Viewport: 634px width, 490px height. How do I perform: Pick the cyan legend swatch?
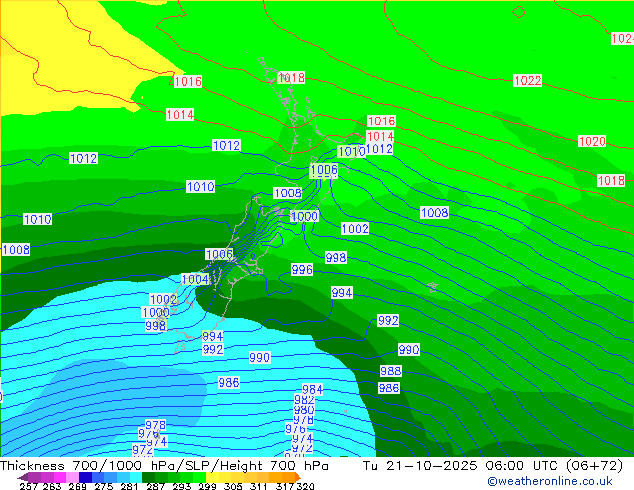point(136,477)
